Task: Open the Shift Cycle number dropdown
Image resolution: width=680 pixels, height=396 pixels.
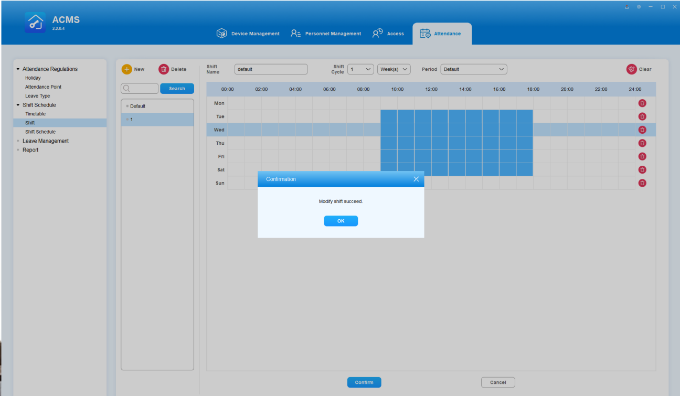Action: [x=360, y=69]
